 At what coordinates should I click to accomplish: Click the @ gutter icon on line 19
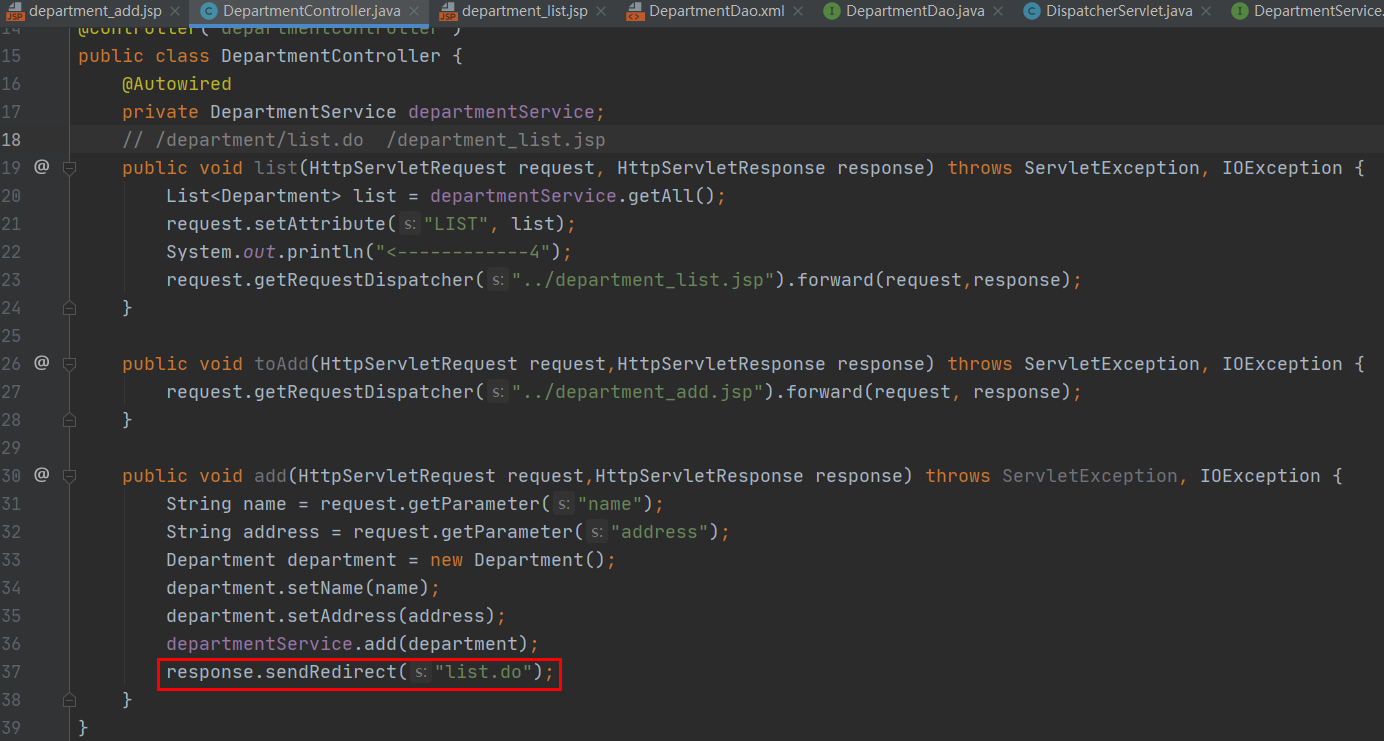(x=41, y=167)
